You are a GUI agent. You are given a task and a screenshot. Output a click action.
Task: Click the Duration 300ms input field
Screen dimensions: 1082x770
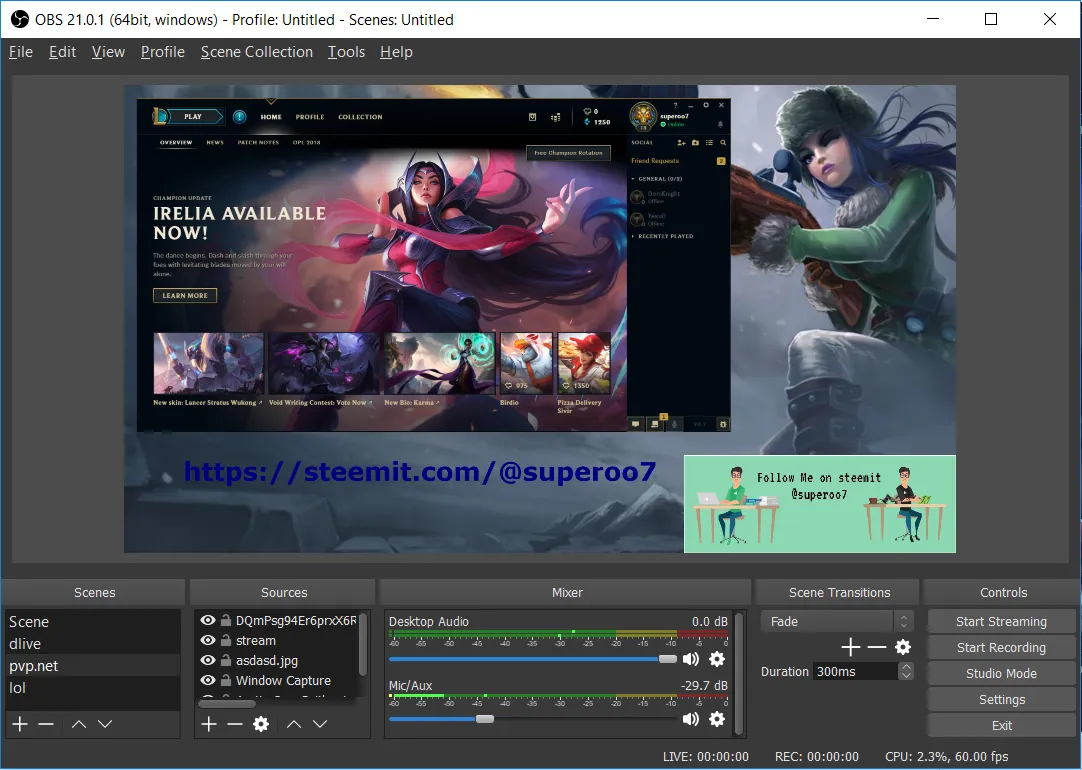(x=856, y=671)
